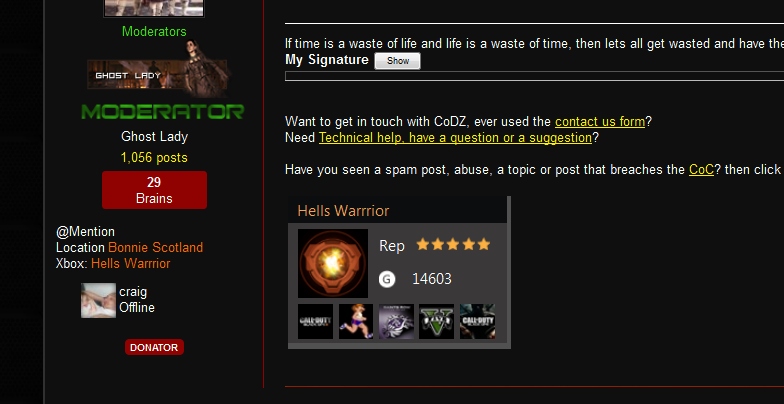Image resolution: width=784 pixels, height=404 pixels.
Task: Select the running character game tile
Action: (356, 322)
